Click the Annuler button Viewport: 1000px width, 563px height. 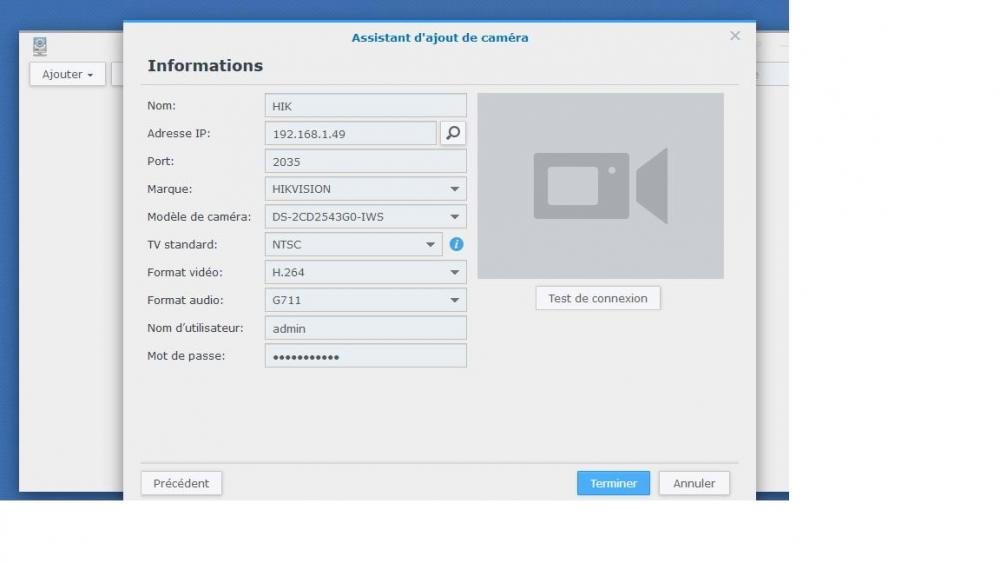[x=694, y=483]
